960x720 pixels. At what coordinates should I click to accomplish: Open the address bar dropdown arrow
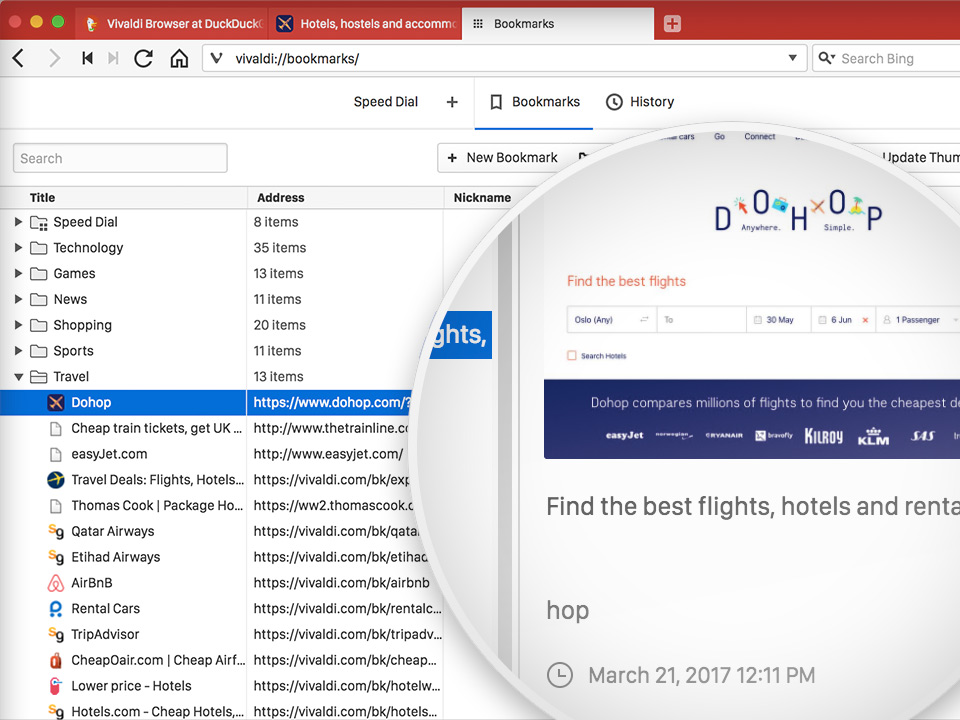coord(792,58)
